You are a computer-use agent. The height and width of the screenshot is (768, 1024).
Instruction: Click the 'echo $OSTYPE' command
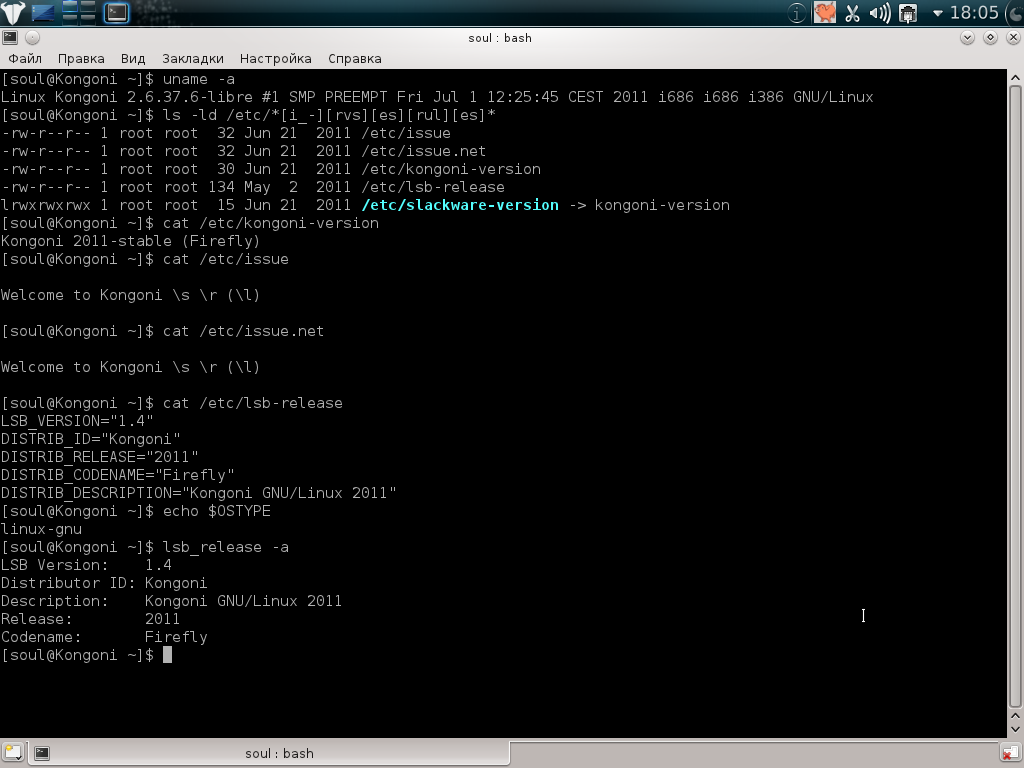(216, 511)
